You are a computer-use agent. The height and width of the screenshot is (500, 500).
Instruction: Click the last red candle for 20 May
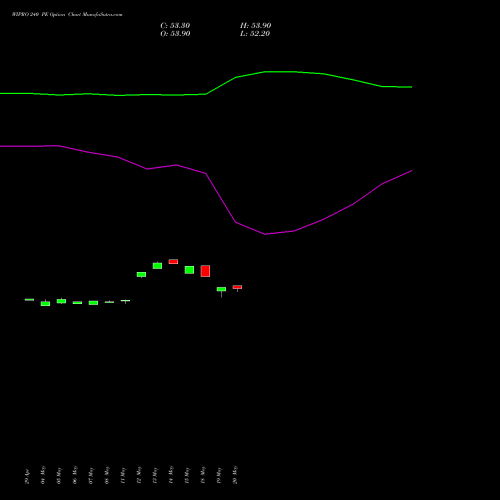(x=237, y=287)
